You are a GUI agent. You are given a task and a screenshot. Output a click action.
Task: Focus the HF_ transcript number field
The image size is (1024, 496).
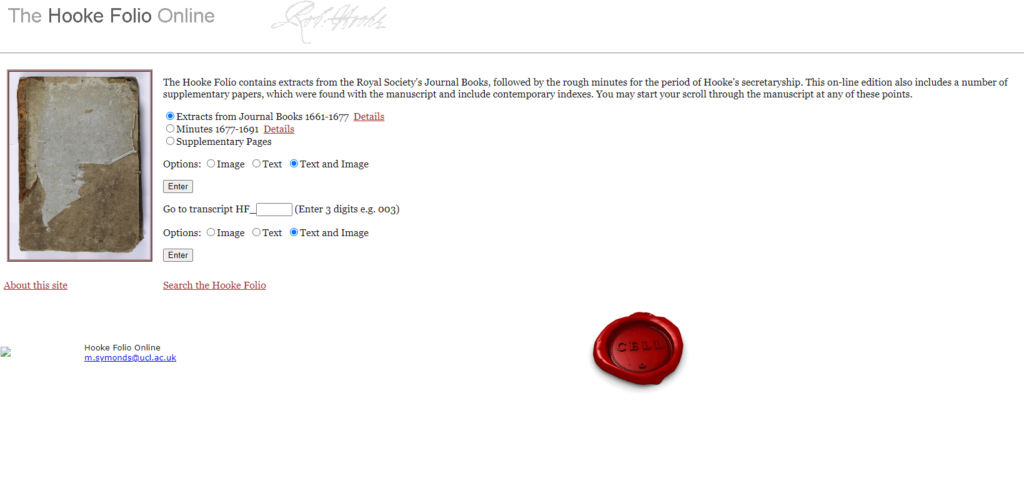[x=274, y=209]
